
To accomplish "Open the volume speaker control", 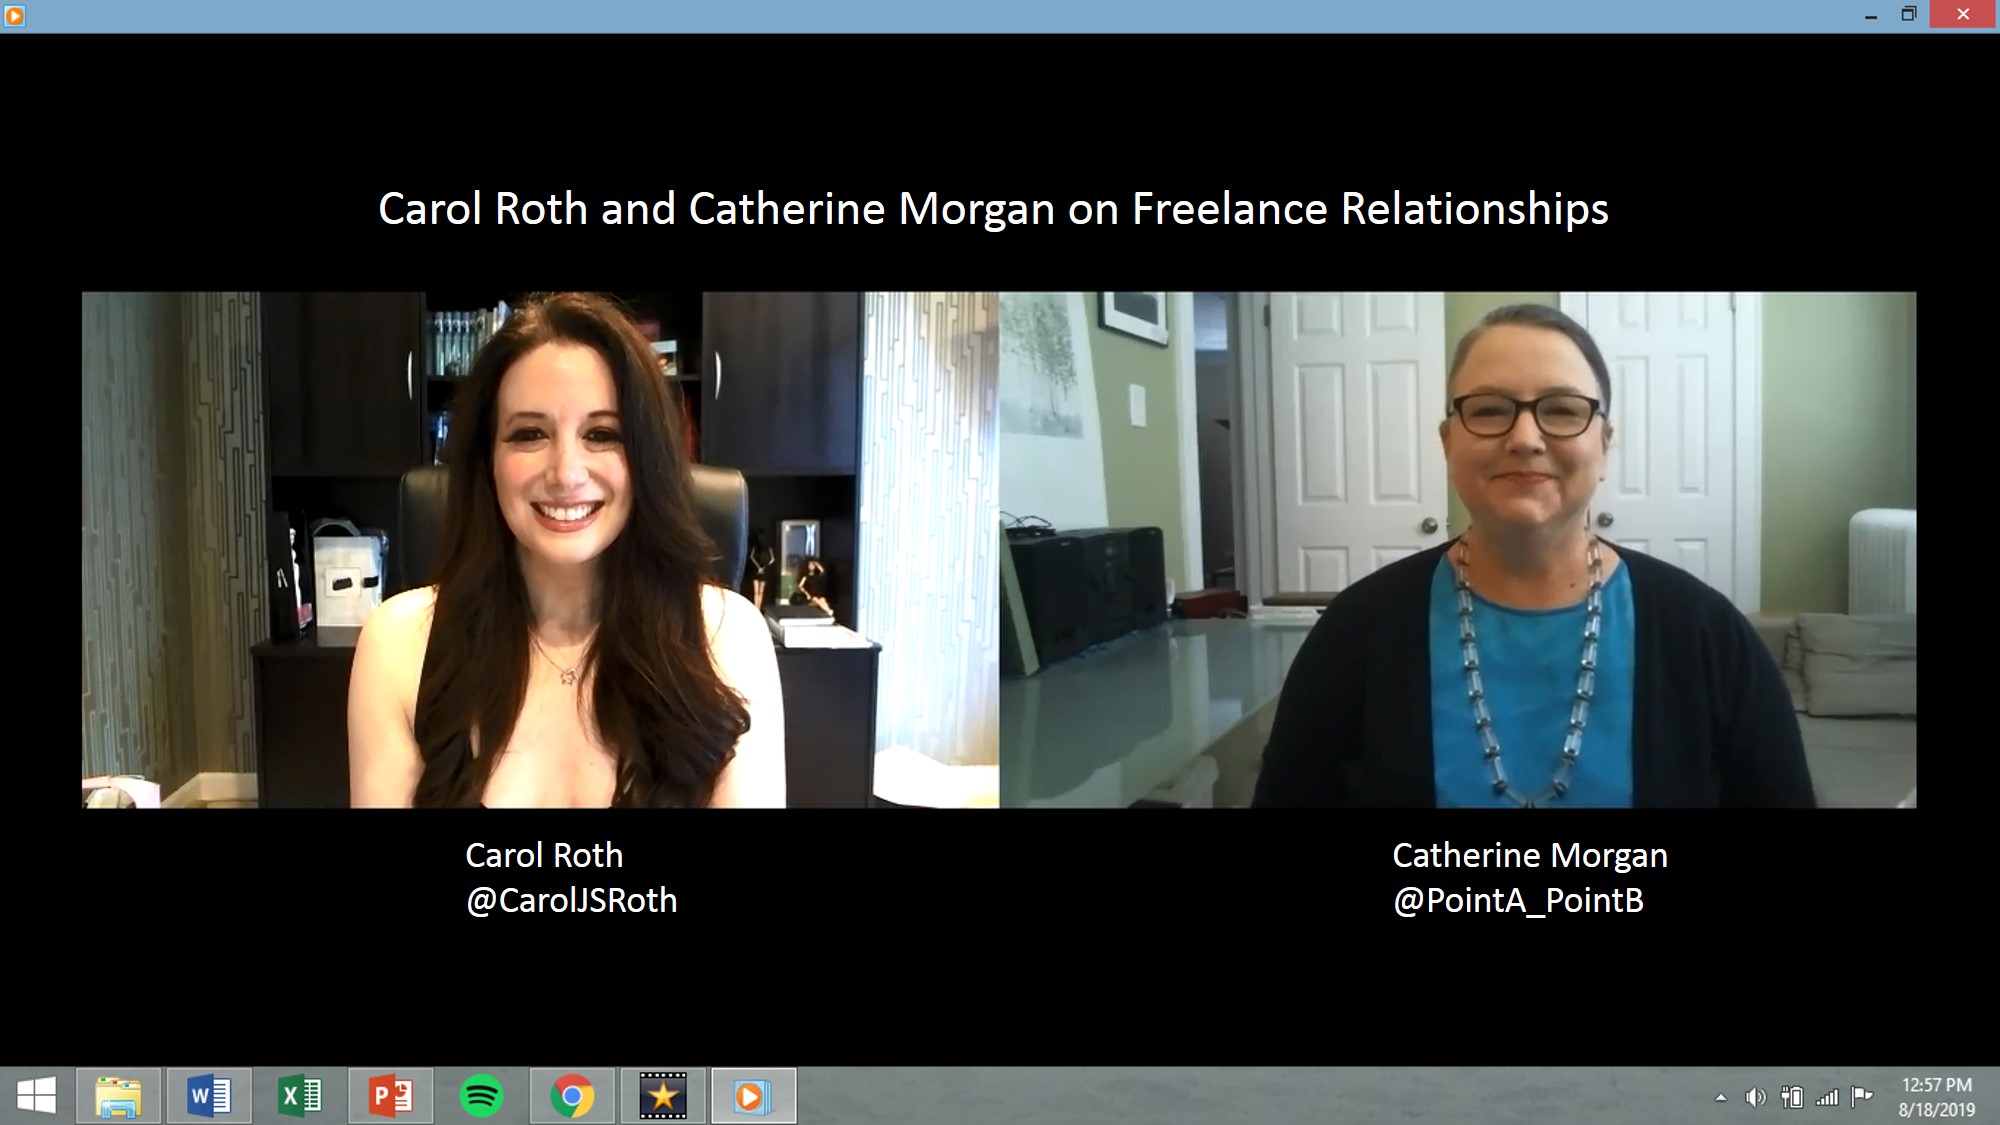I will coord(1755,1097).
